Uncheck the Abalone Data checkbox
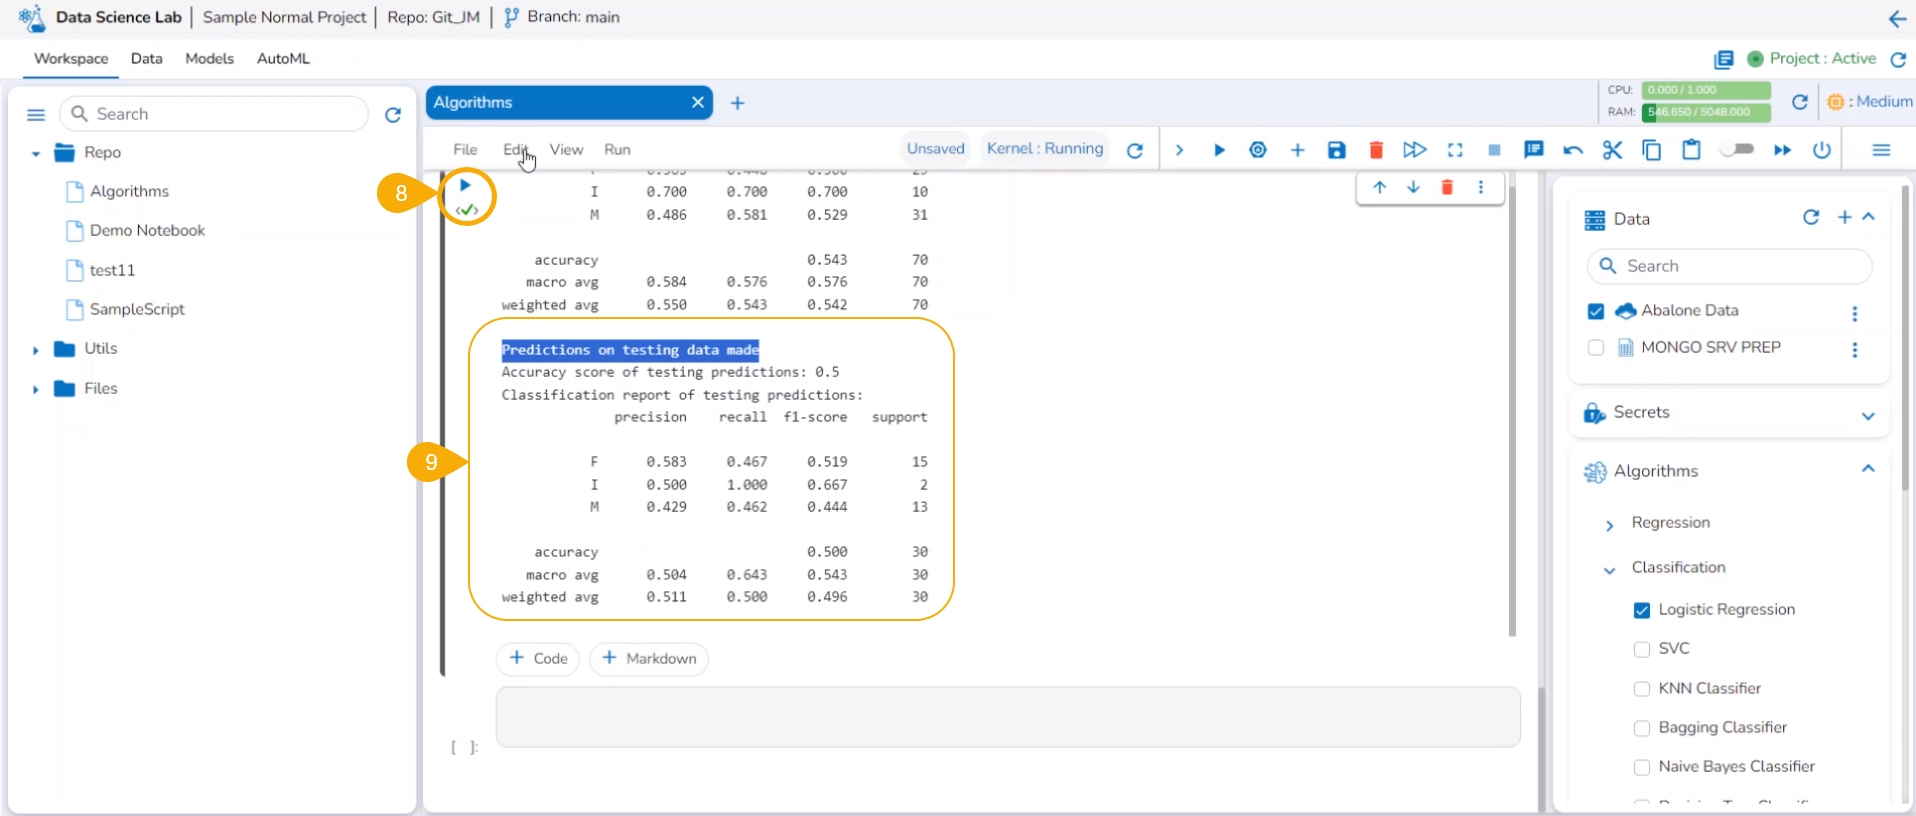Image resolution: width=1916 pixels, height=816 pixels. tap(1595, 311)
